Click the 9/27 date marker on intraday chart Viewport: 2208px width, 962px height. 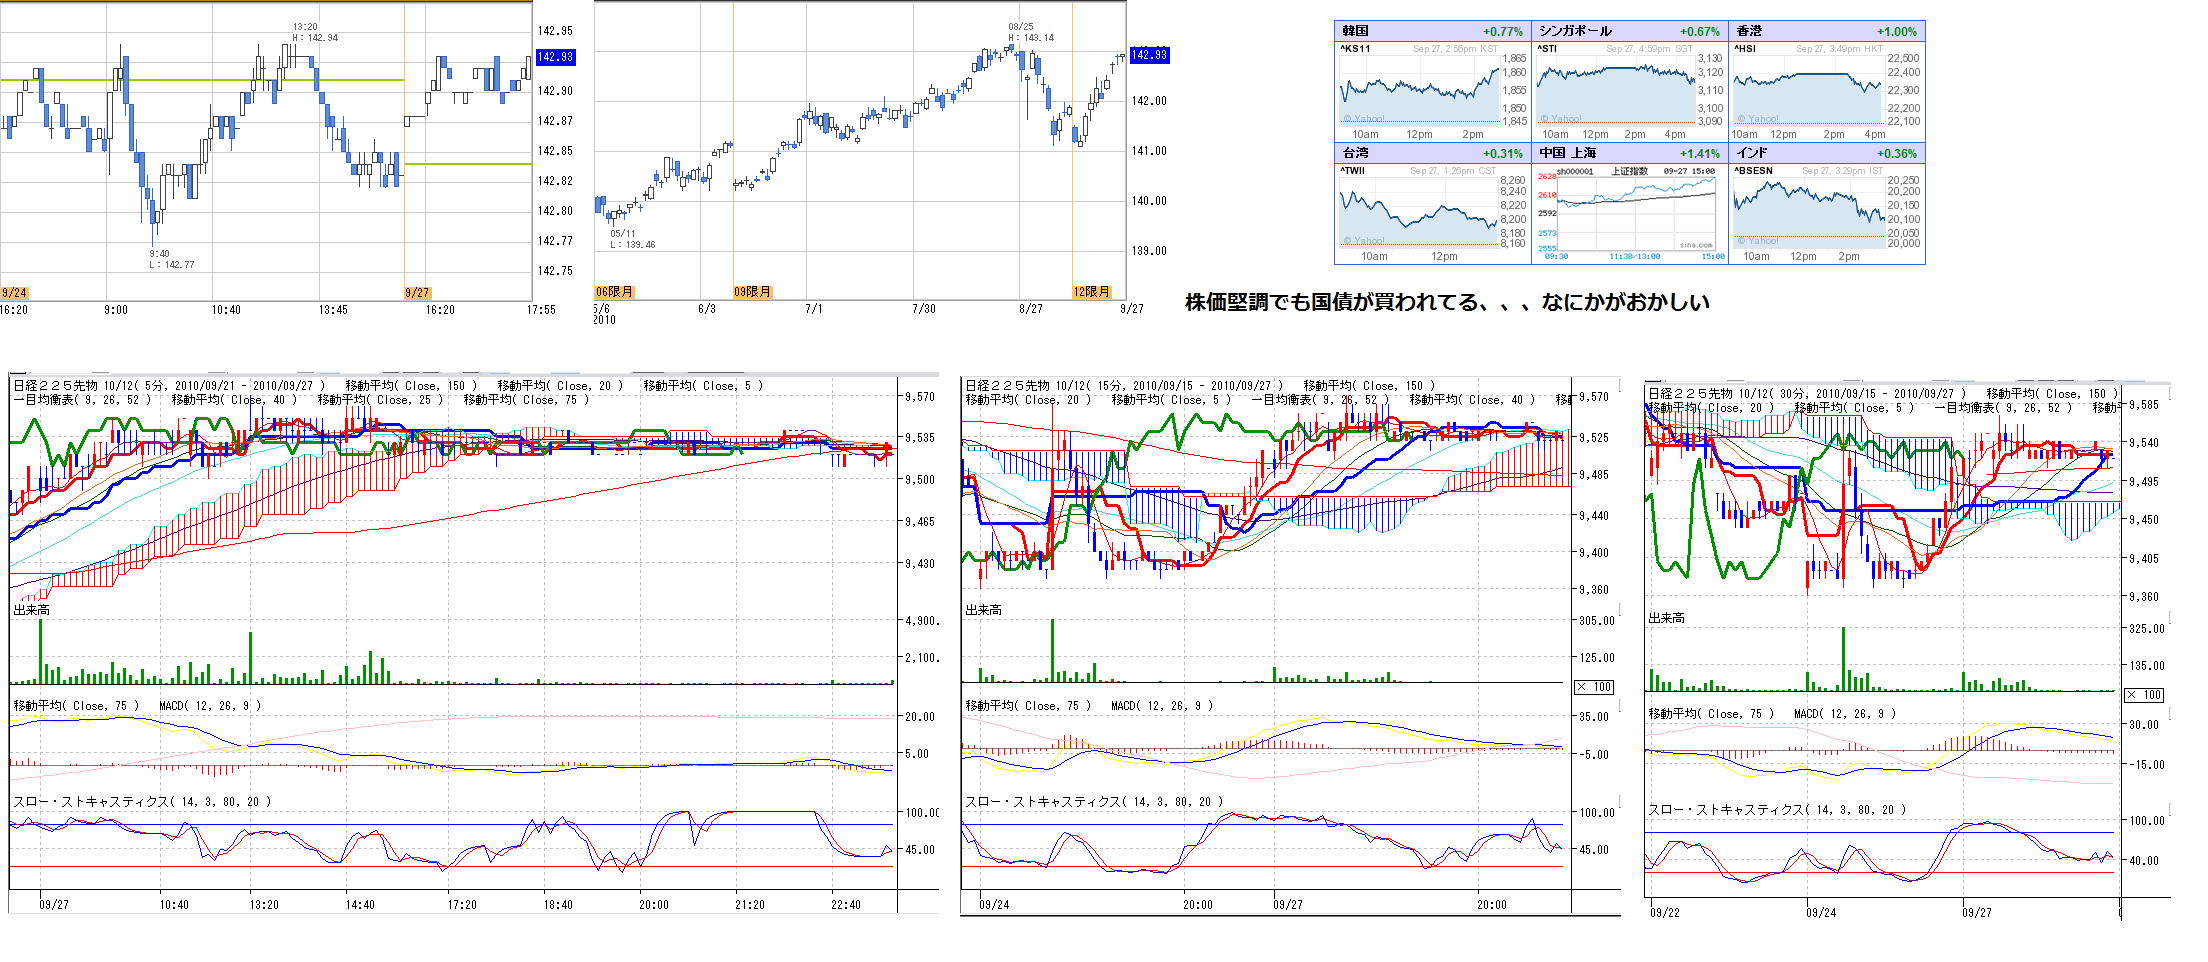(417, 293)
